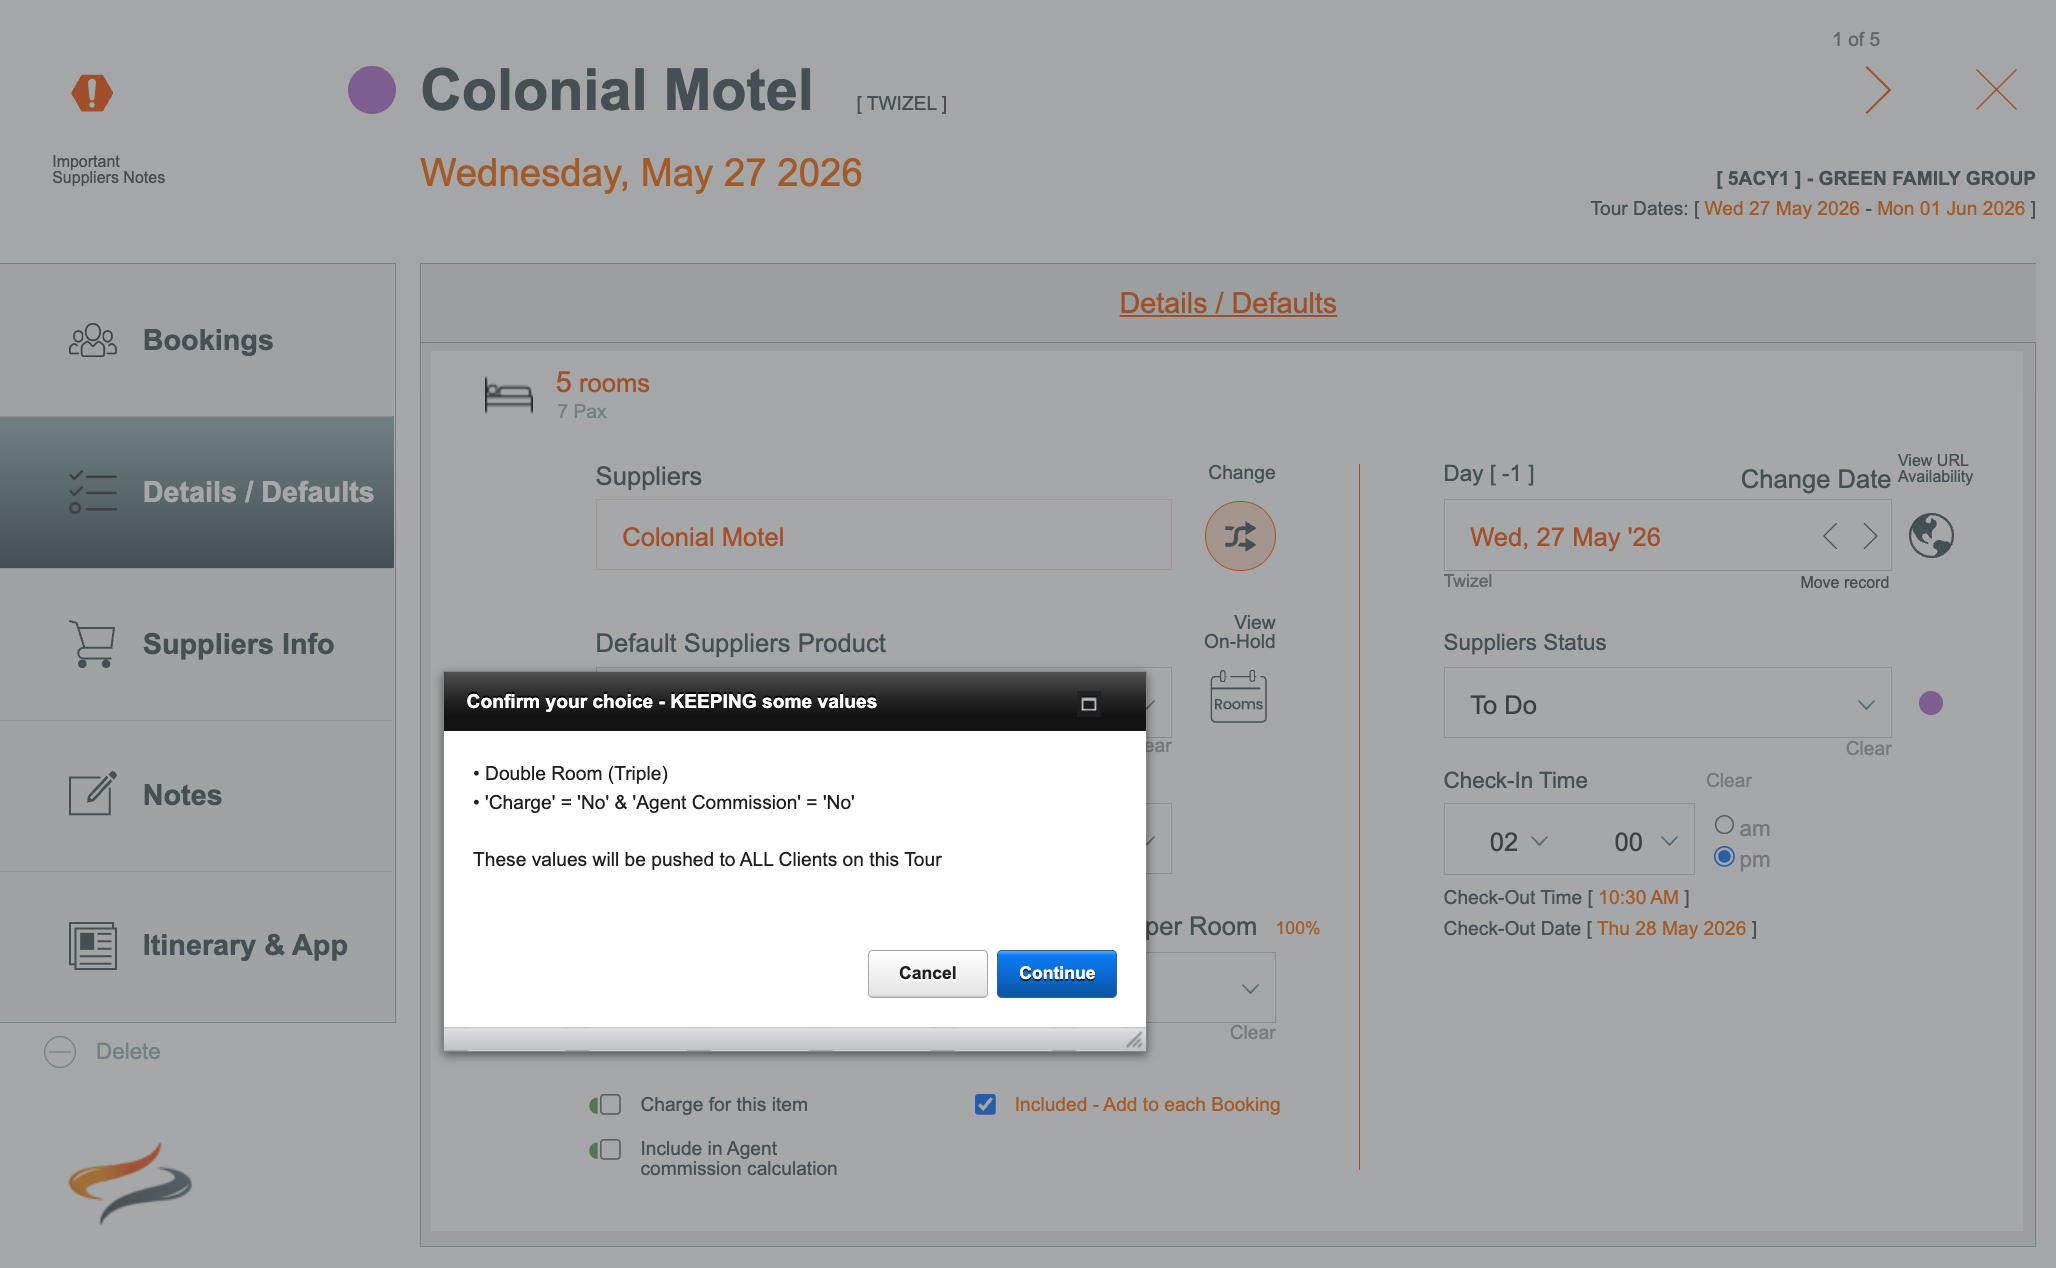Move date forward one day arrow
This screenshot has width=2056, height=1268.
[x=1870, y=536]
